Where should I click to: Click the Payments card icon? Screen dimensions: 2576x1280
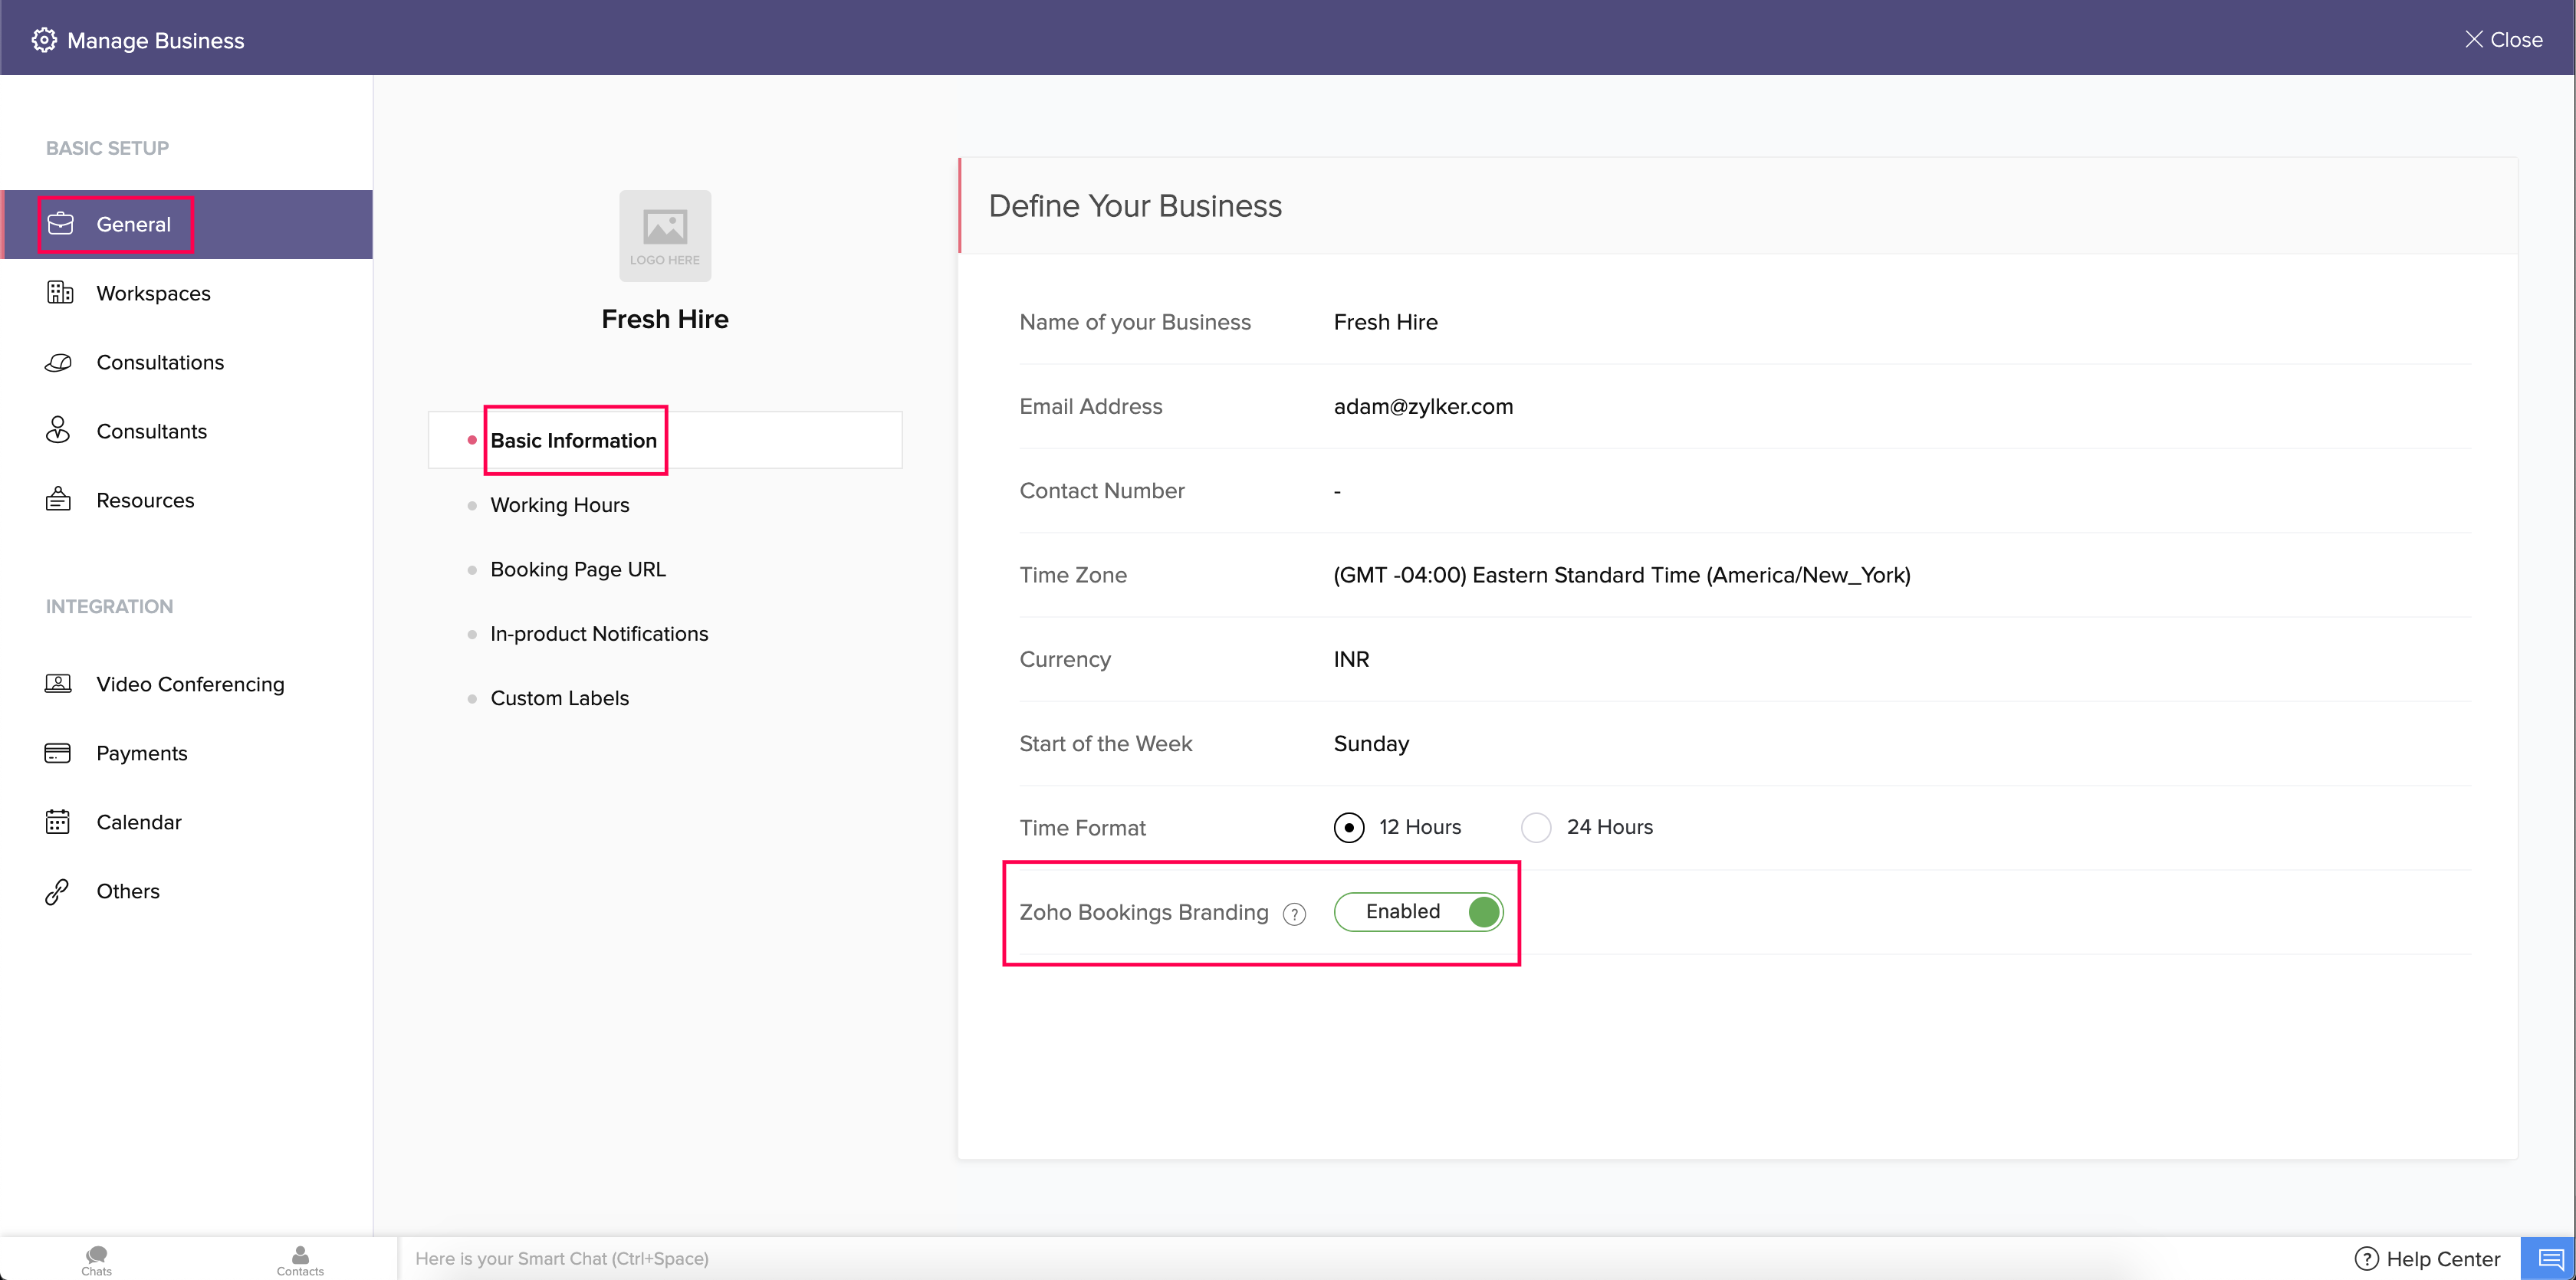58,753
